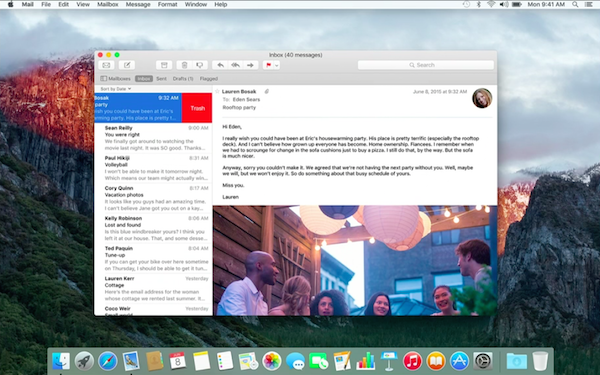
Task: Open Finder from the Dock
Action: pos(60,360)
